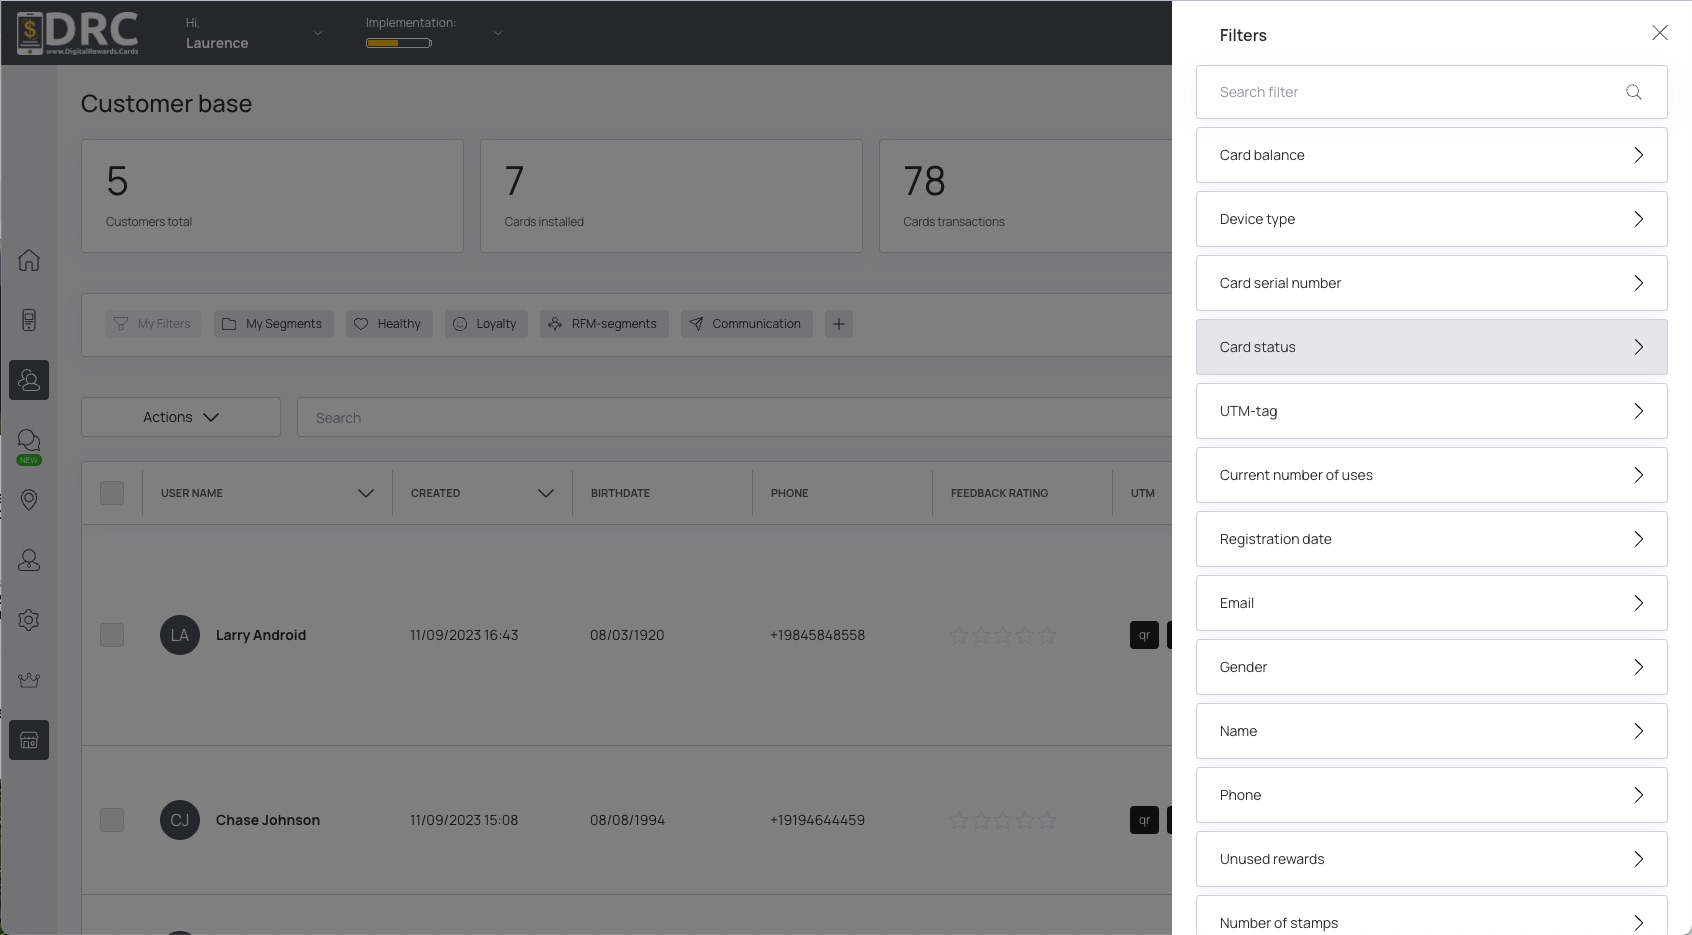Select the Communication tab

[x=747, y=324]
